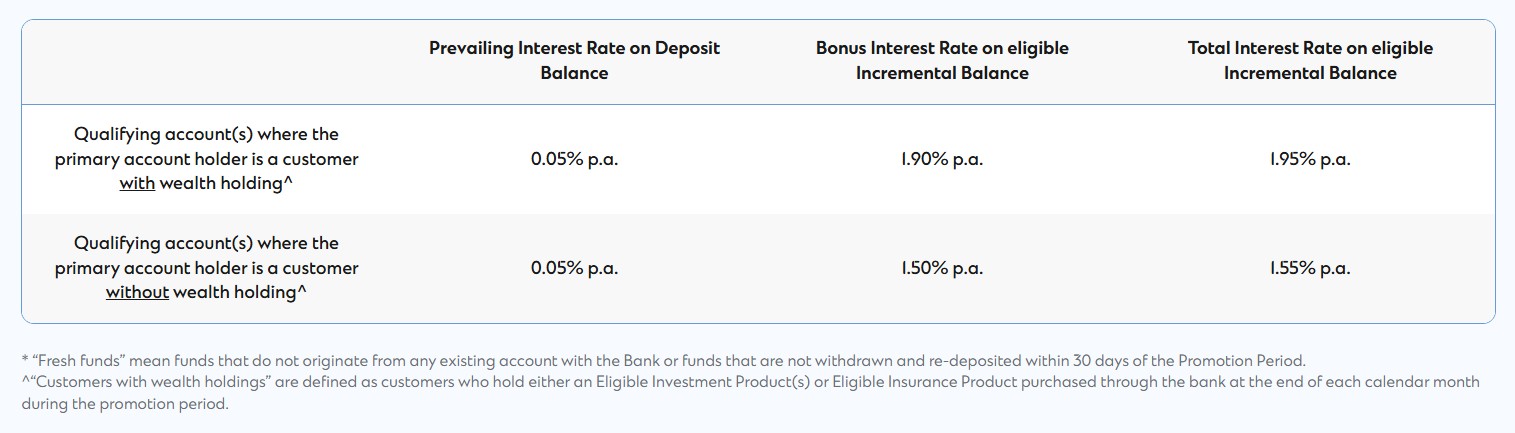Click the caret after "with wealth holding"
Viewport: 1515px width, 433px height.
289,182
